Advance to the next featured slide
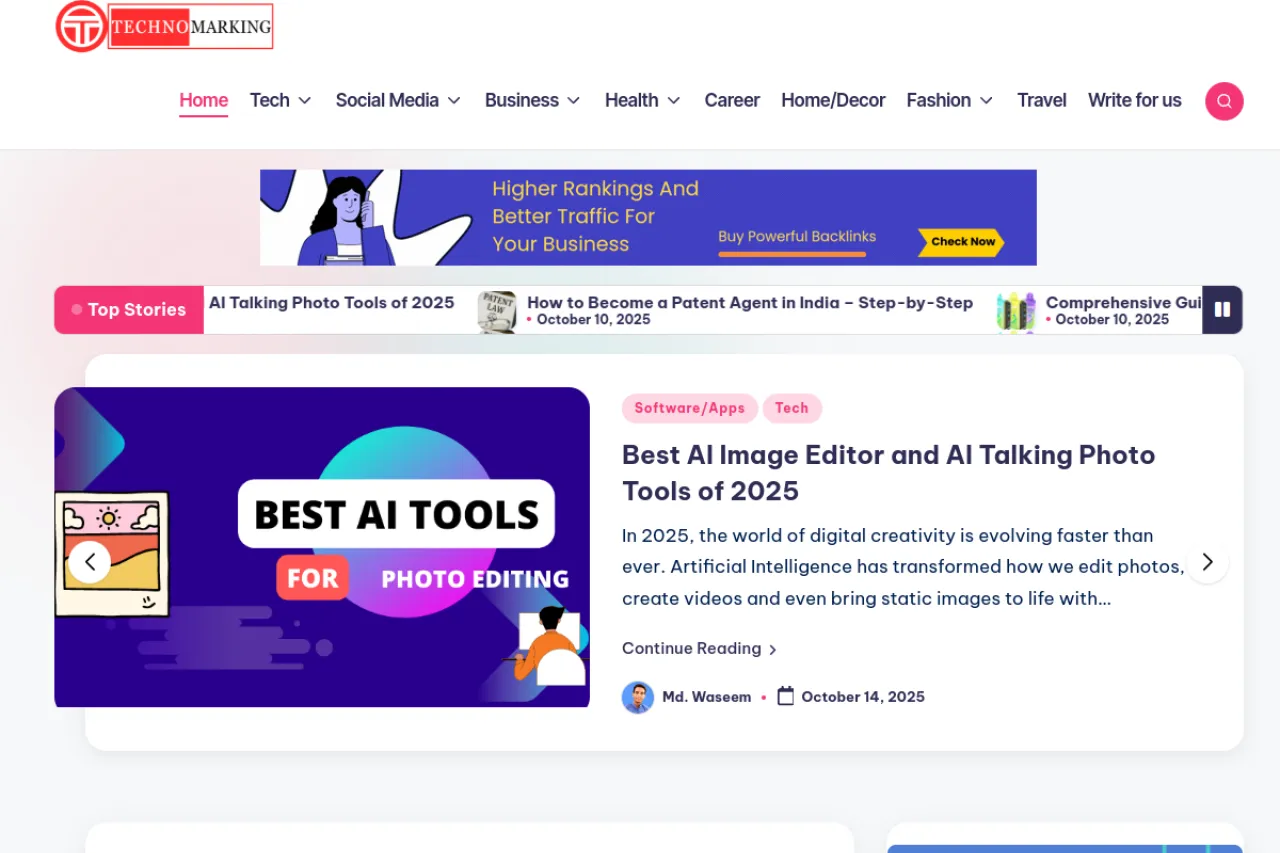Image resolution: width=1280 pixels, height=853 pixels. (x=1207, y=562)
